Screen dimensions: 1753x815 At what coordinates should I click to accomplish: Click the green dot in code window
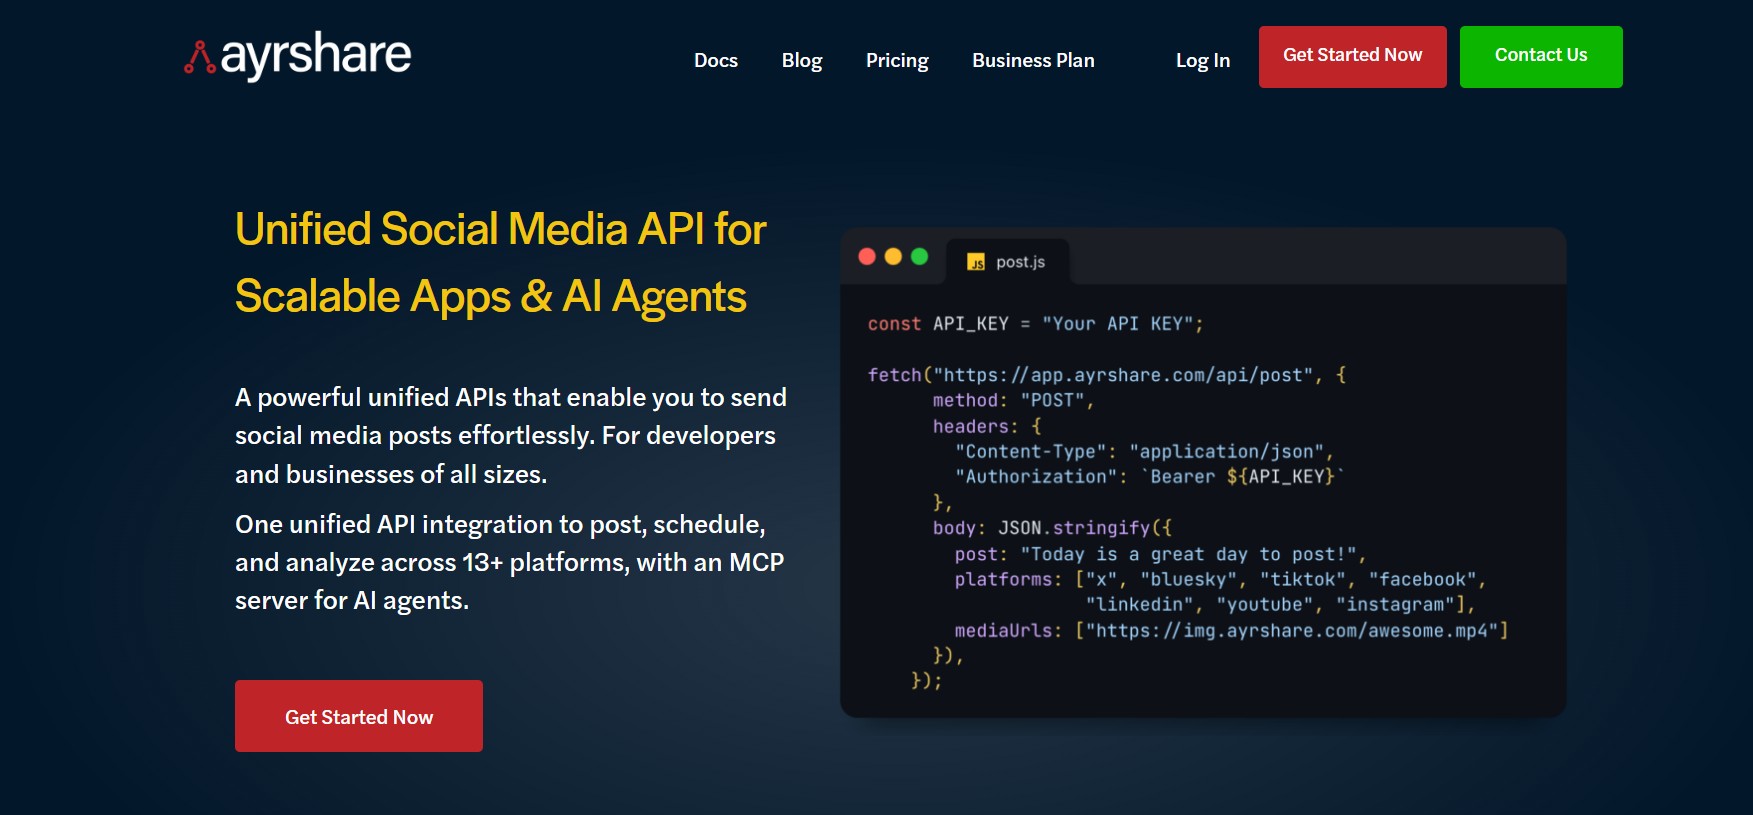[919, 257]
